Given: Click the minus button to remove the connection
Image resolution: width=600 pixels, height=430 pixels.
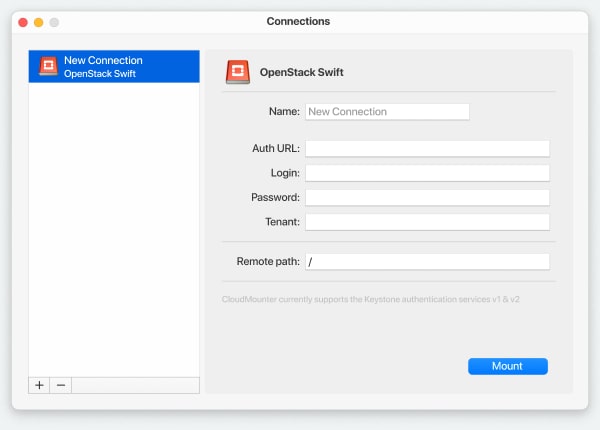Looking at the screenshot, I should pos(61,385).
